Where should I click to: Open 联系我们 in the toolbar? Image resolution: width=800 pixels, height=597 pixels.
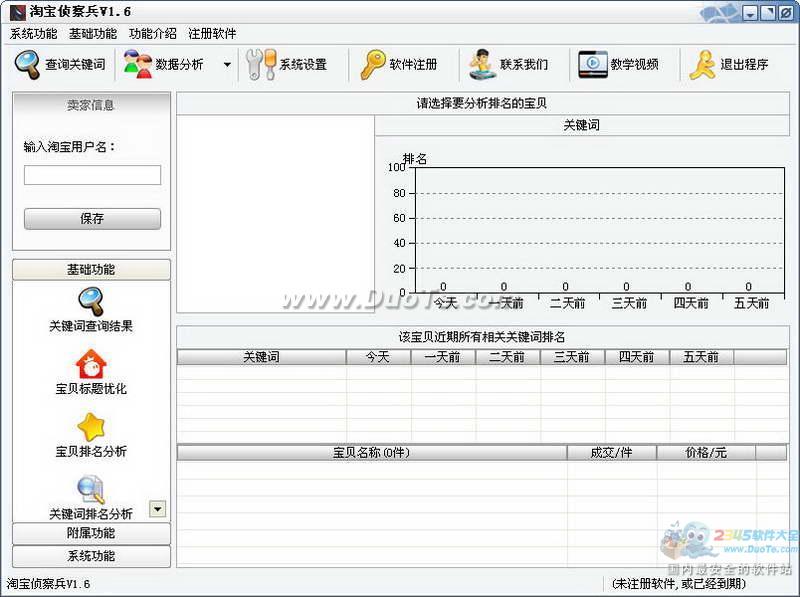point(483,65)
